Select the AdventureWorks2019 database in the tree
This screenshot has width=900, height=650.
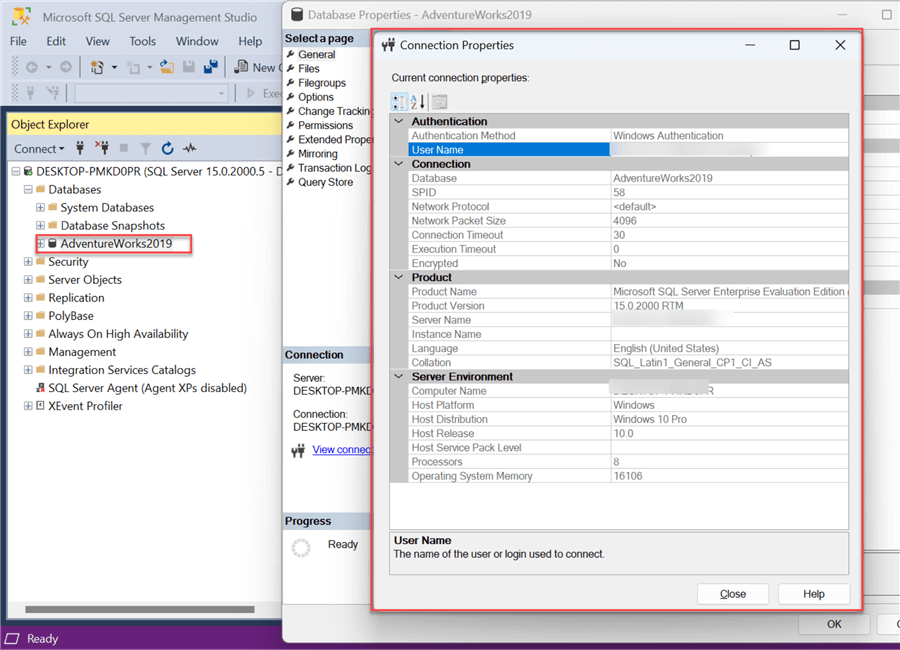[x=116, y=243]
